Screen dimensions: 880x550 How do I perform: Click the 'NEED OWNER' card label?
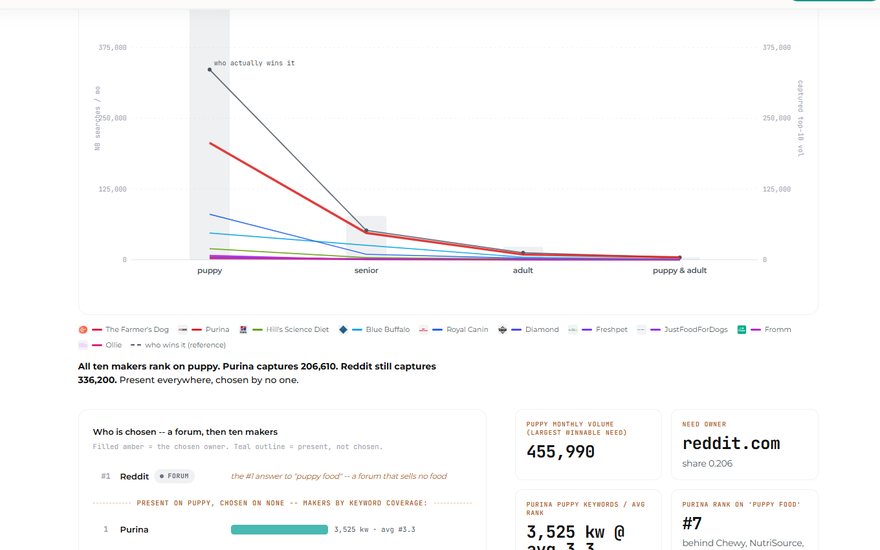coord(704,424)
